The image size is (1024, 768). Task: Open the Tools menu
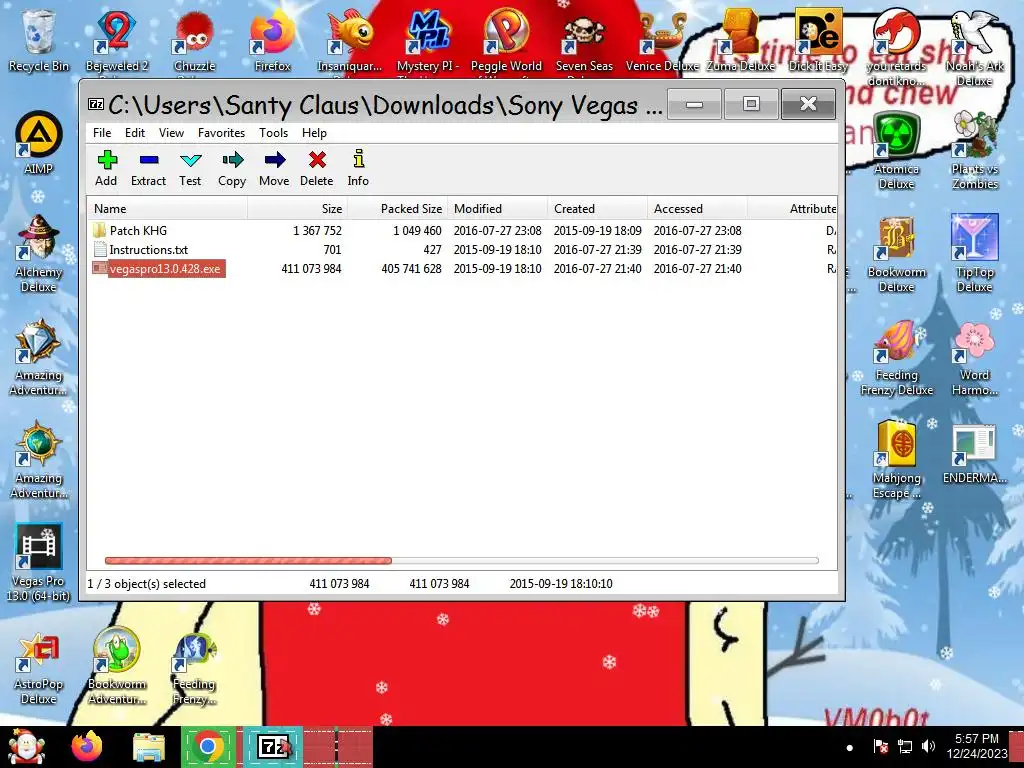[273, 133]
